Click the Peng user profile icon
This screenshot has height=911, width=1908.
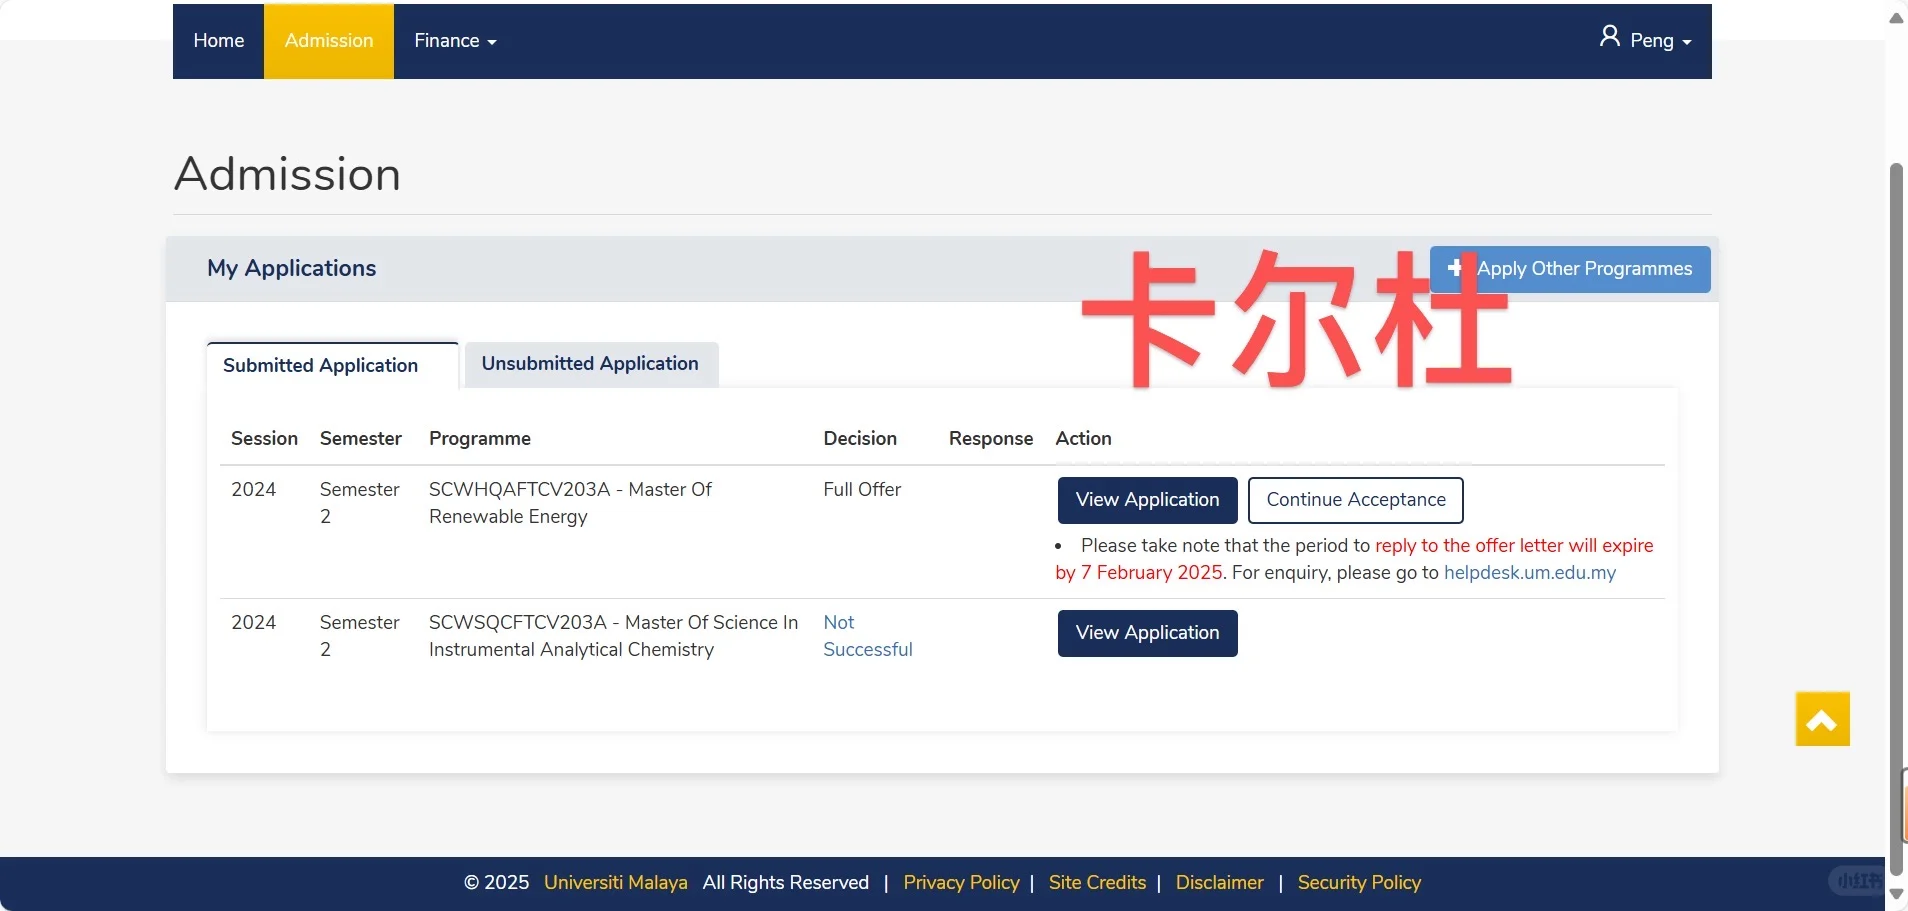coord(1611,37)
